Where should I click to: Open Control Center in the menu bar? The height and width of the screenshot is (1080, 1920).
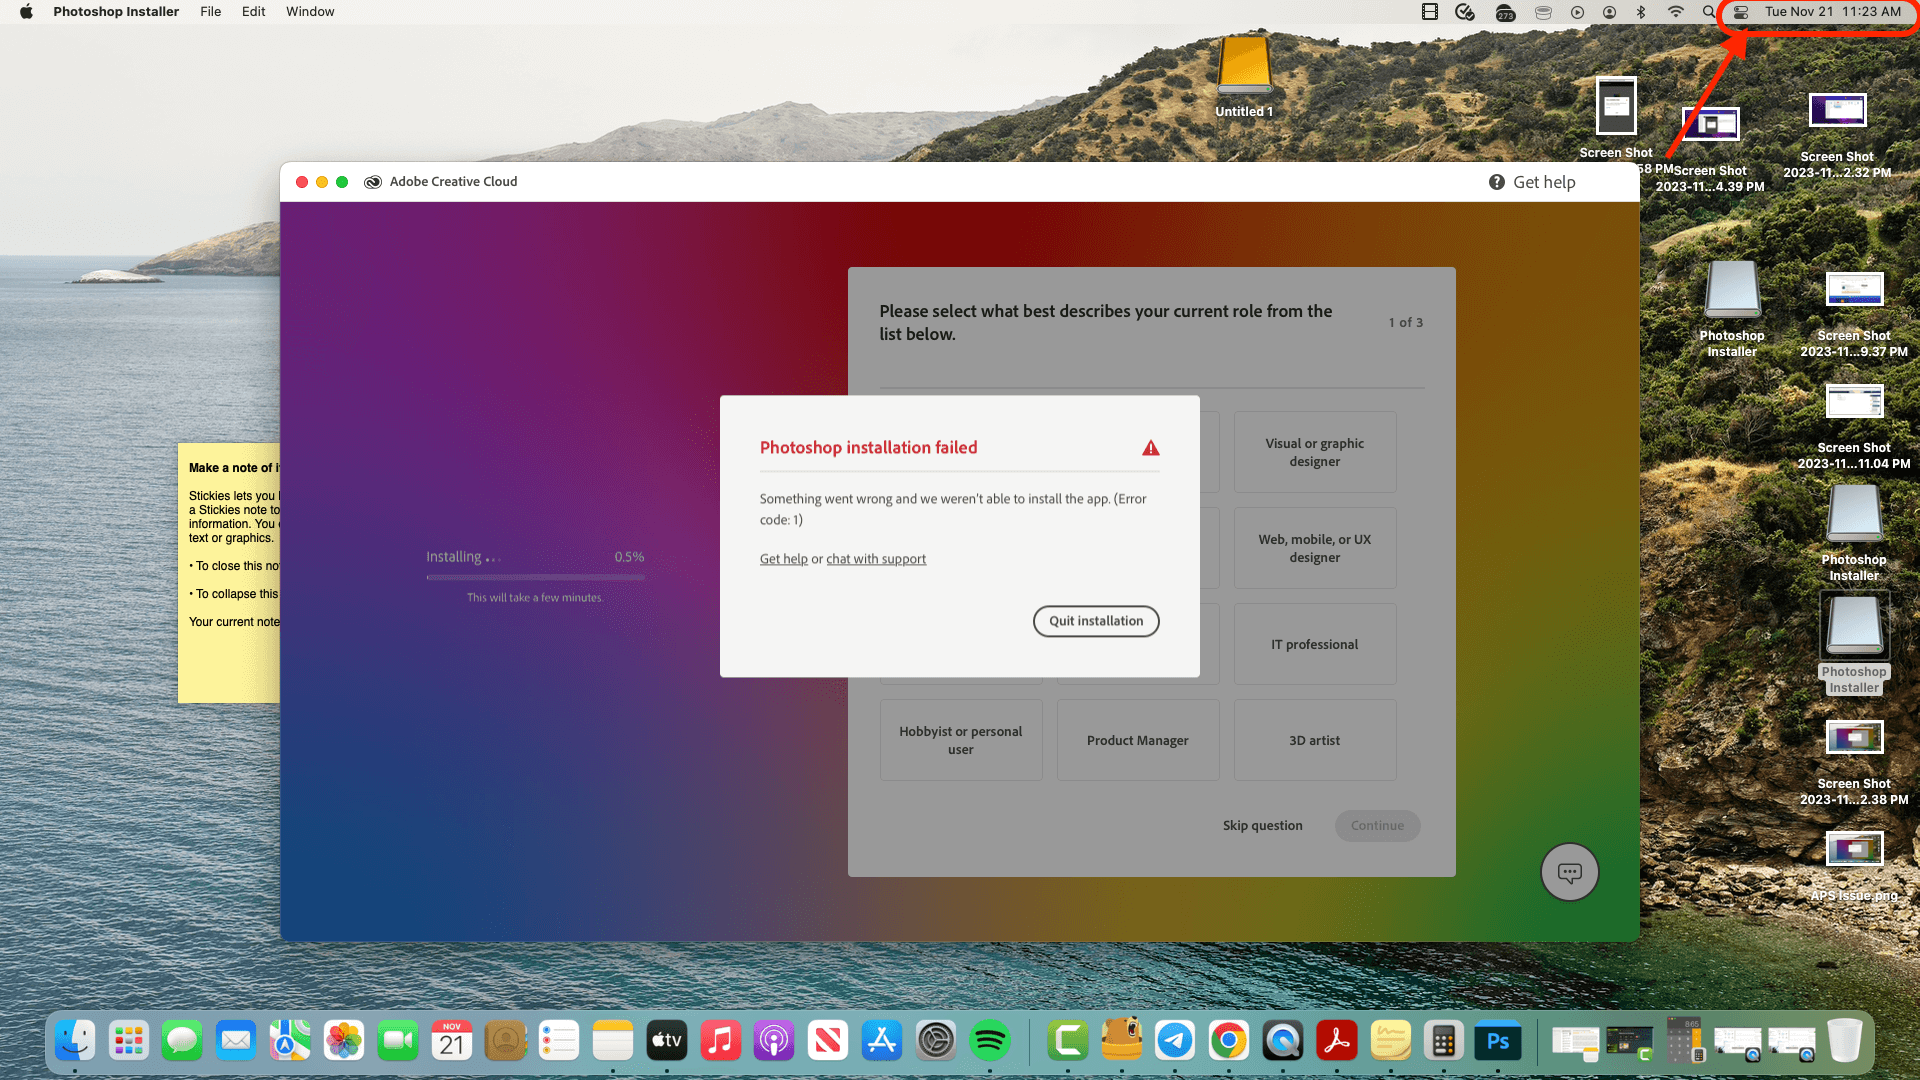point(1741,12)
